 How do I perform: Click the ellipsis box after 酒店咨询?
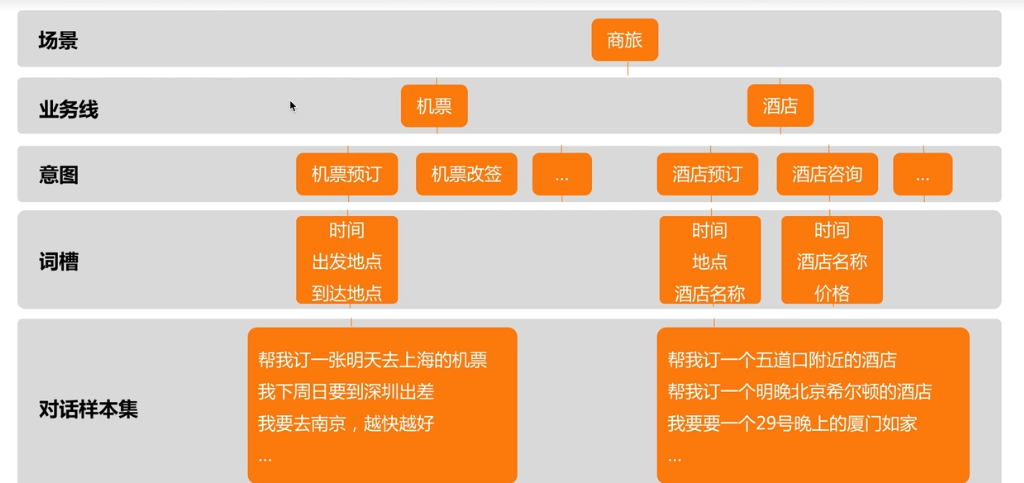click(x=923, y=174)
